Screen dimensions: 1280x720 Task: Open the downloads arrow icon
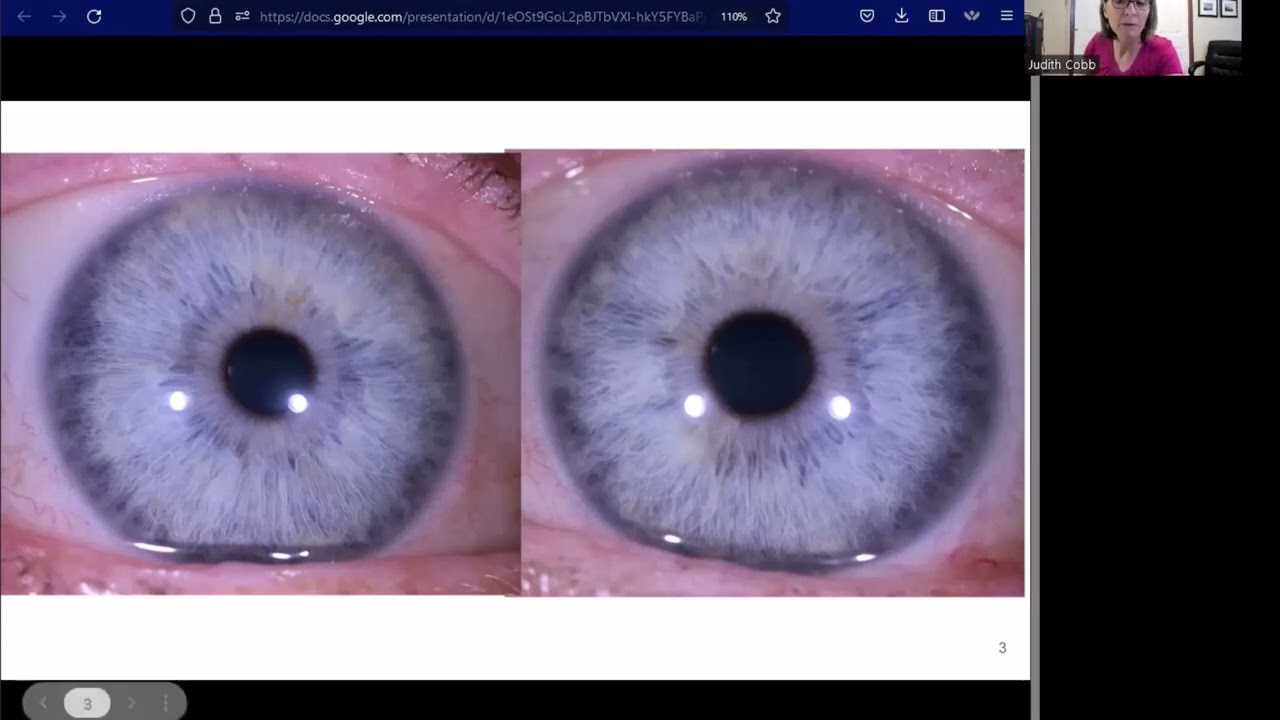pyautogui.click(x=902, y=16)
